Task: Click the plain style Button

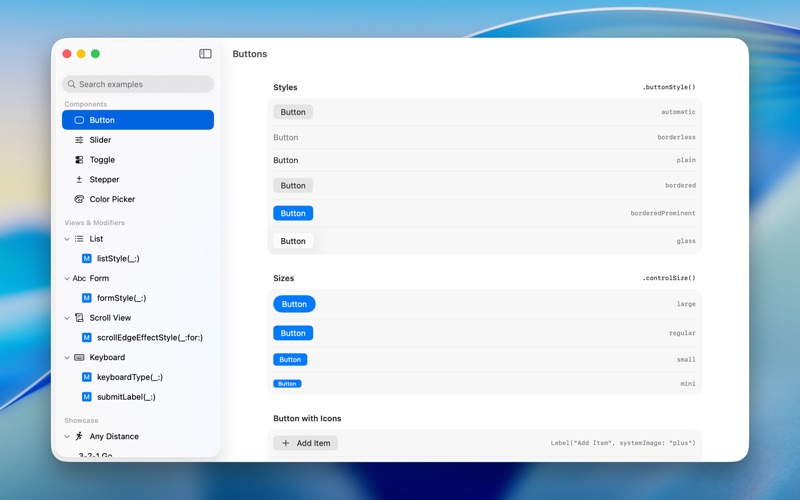Action: 286,160
